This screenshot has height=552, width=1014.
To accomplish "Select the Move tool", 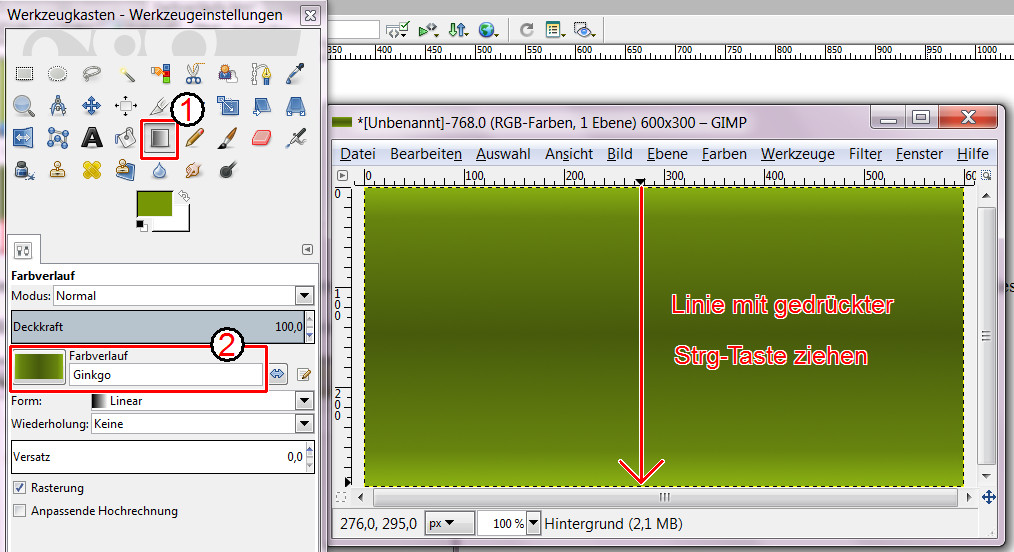I will (x=92, y=105).
